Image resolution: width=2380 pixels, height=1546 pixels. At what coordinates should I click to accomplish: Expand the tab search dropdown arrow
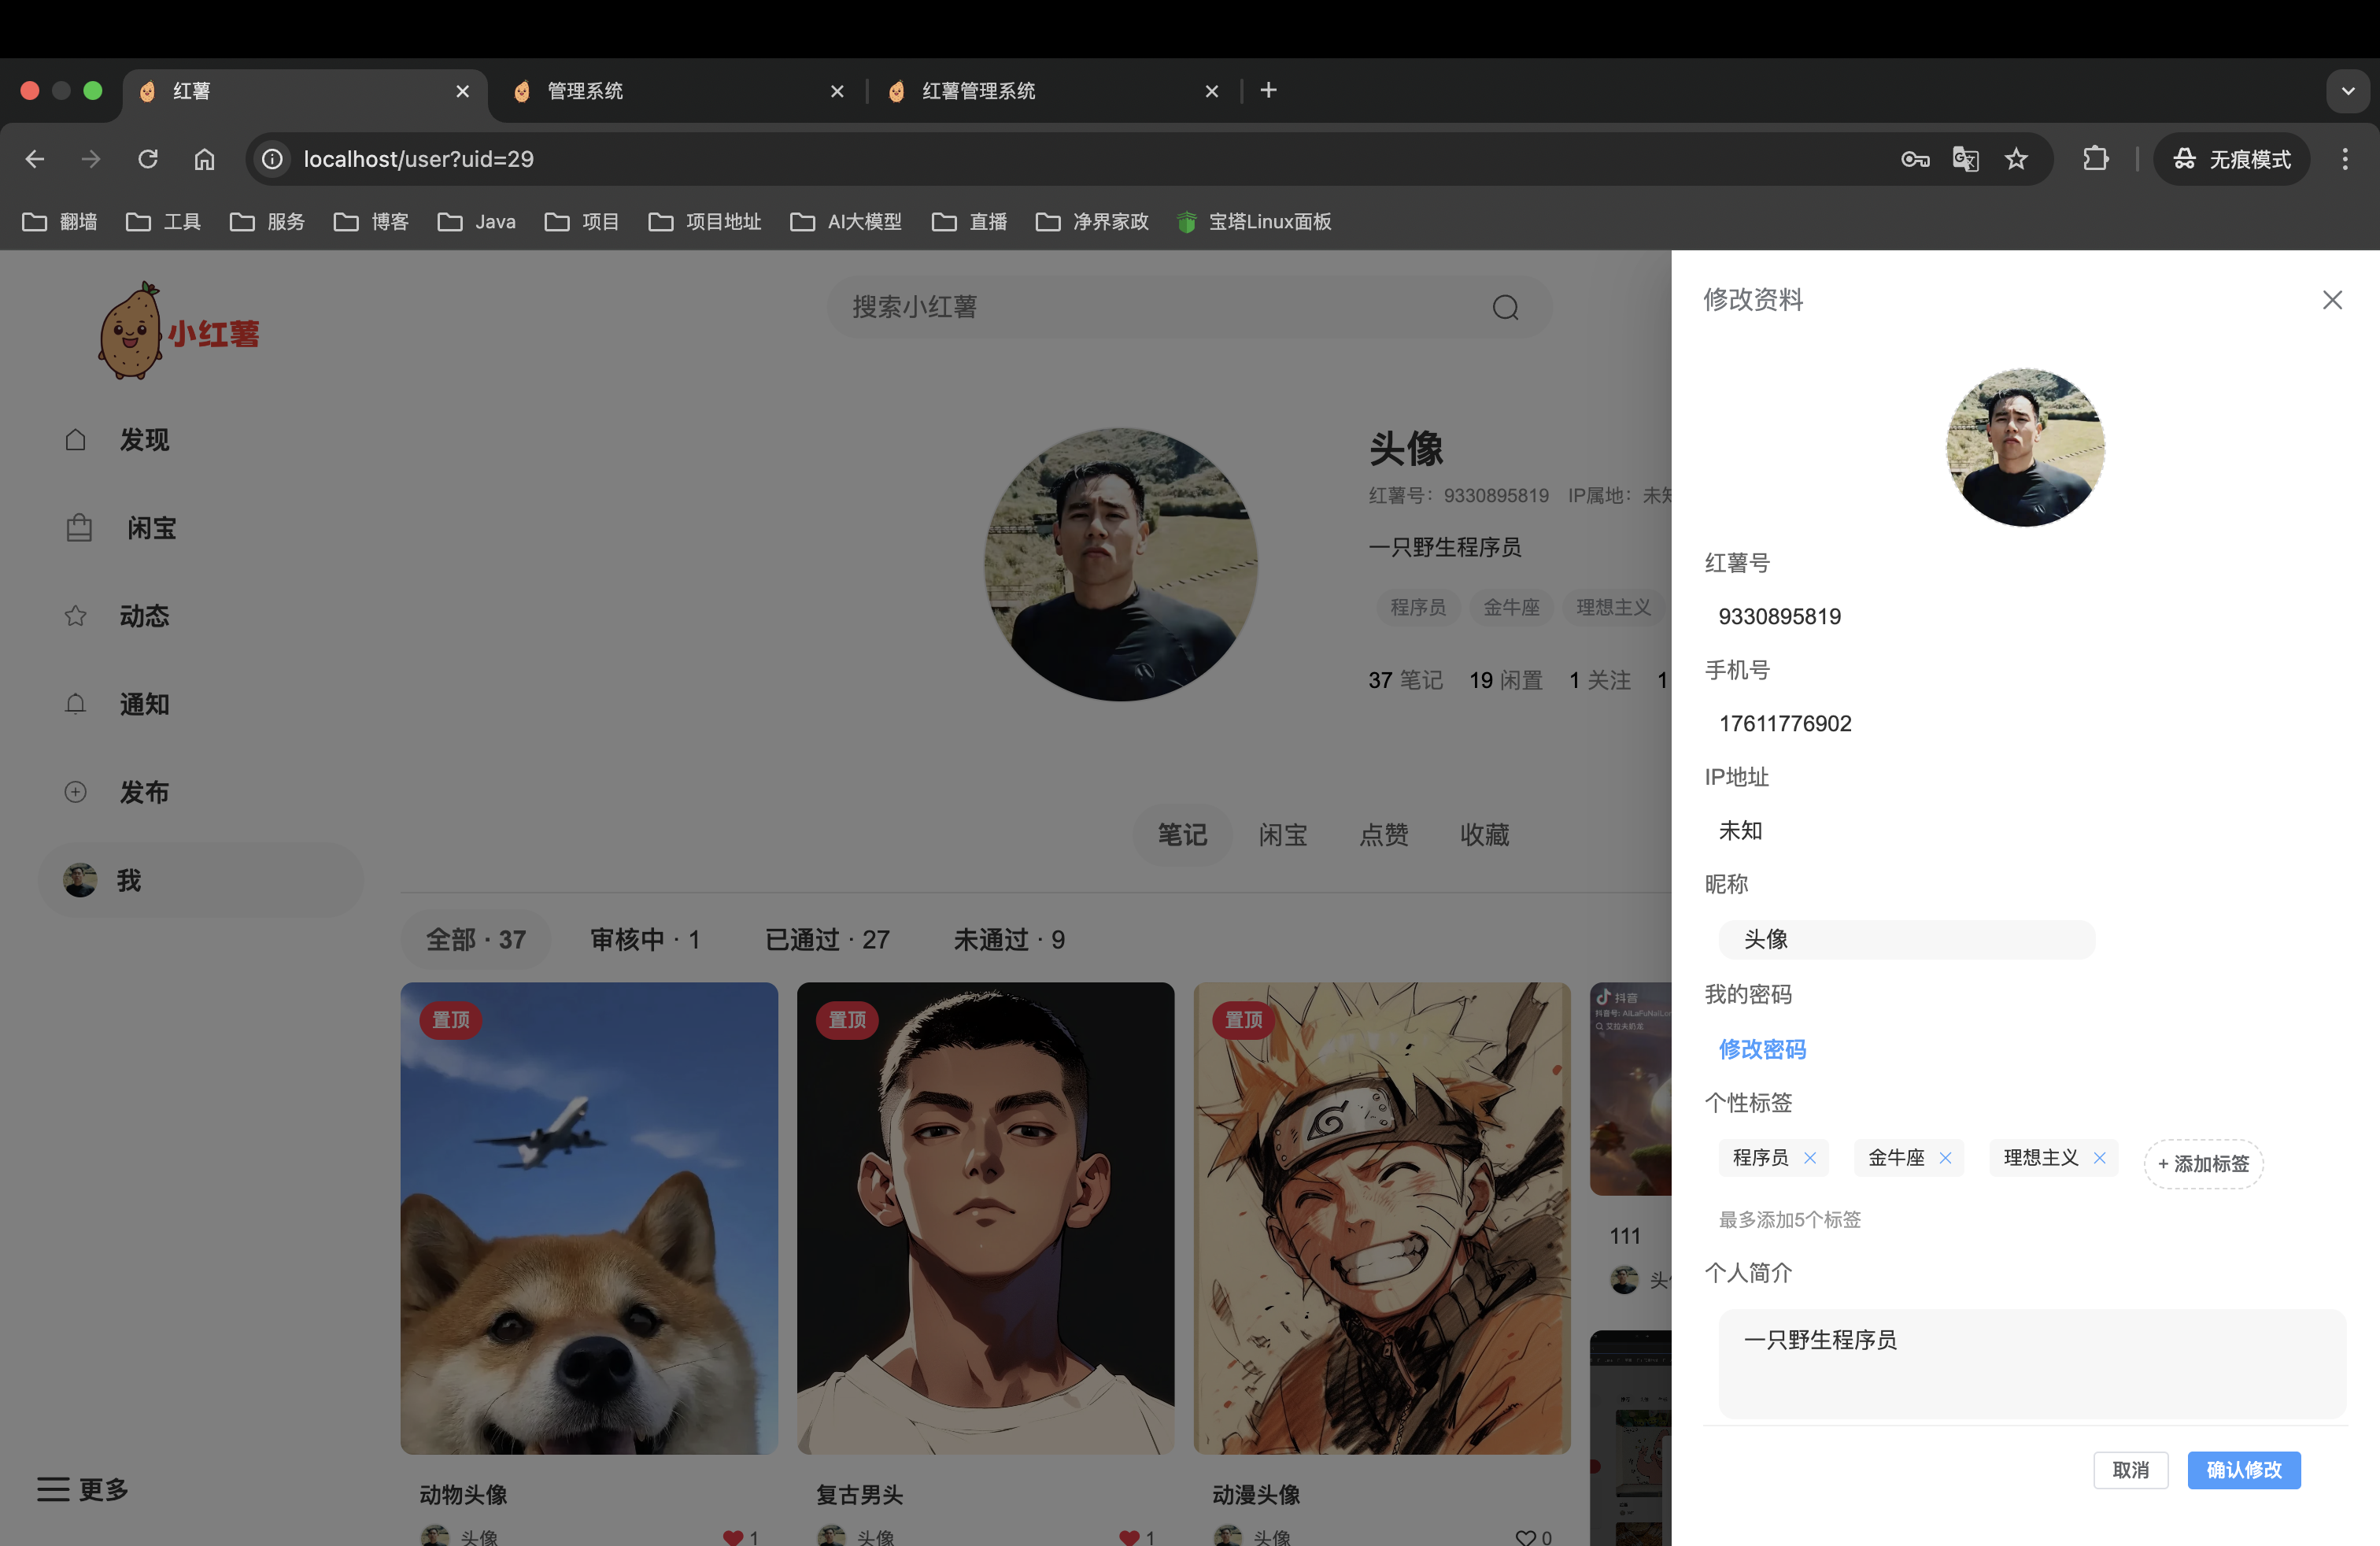coord(2347,91)
